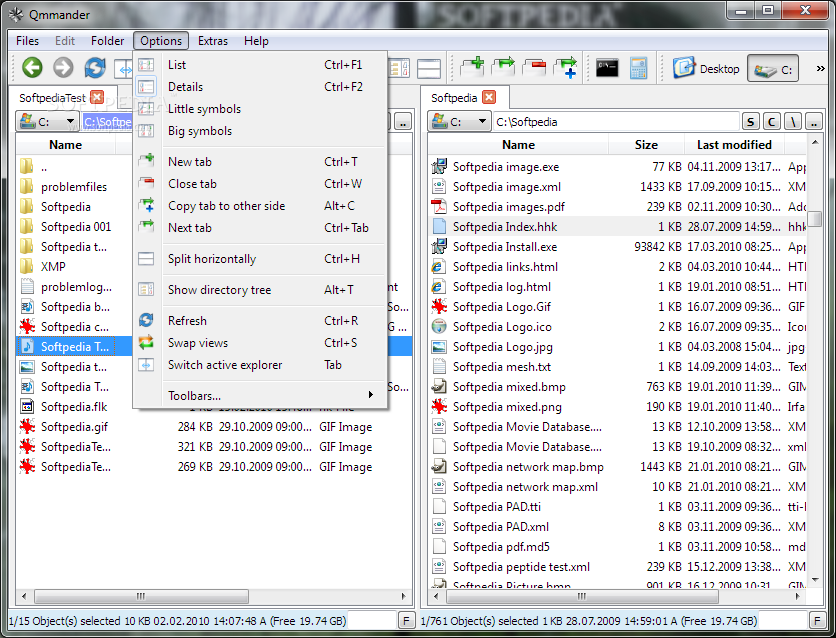The height and width of the screenshot is (638, 836).
Task: Choose Next tab menu entry
Action: (260, 228)
